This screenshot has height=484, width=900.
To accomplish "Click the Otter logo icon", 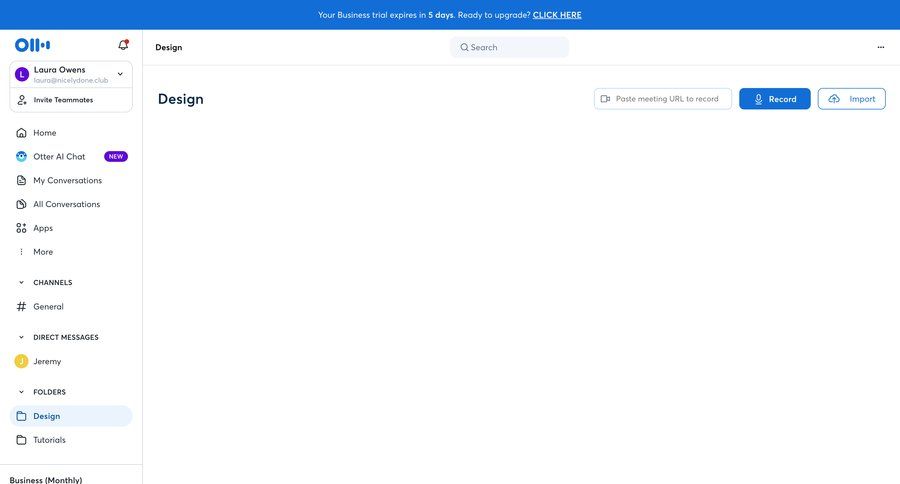I will [x=32, y=45].
